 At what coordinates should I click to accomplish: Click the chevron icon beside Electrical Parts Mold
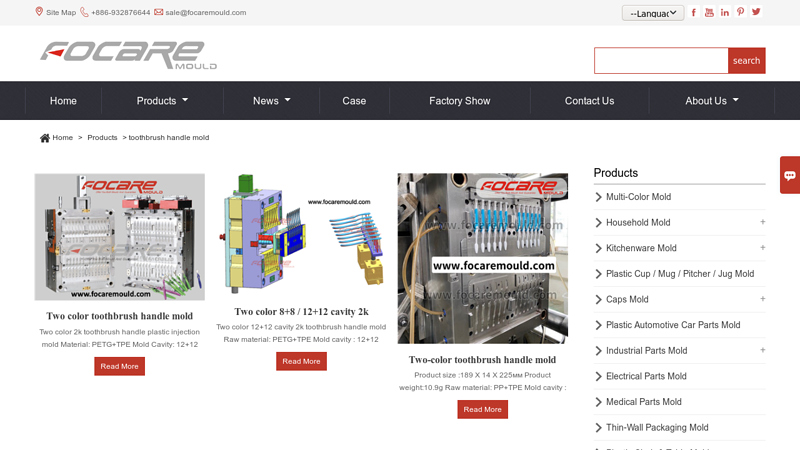coord(598,377)
